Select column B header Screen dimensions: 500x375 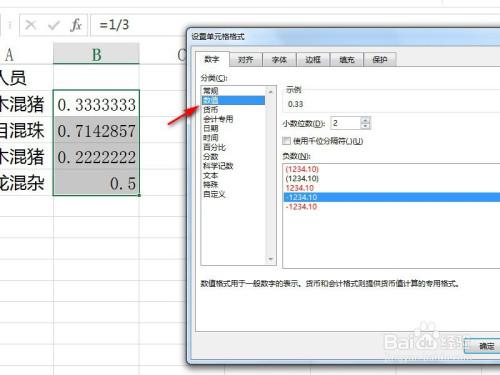pos(96,54)
